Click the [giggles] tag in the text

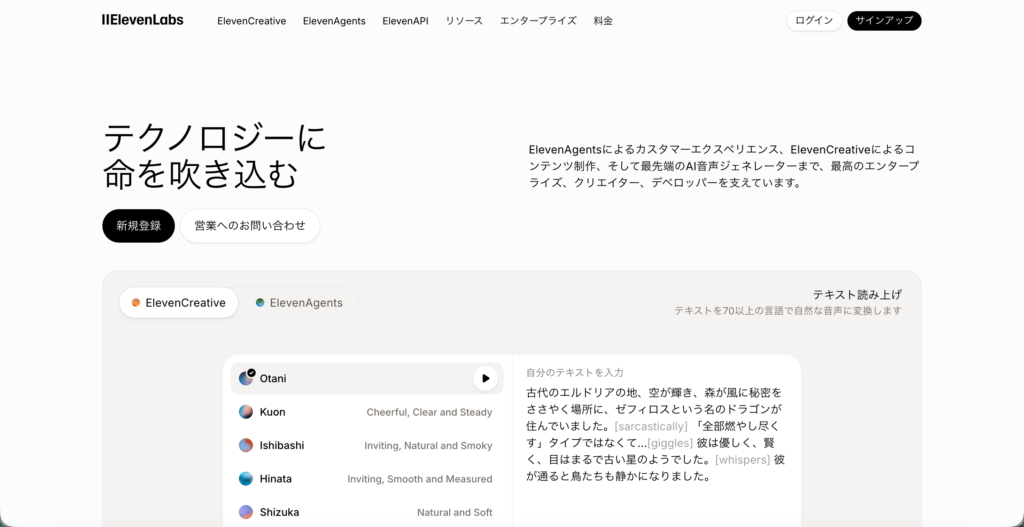(x=669, y=443)
